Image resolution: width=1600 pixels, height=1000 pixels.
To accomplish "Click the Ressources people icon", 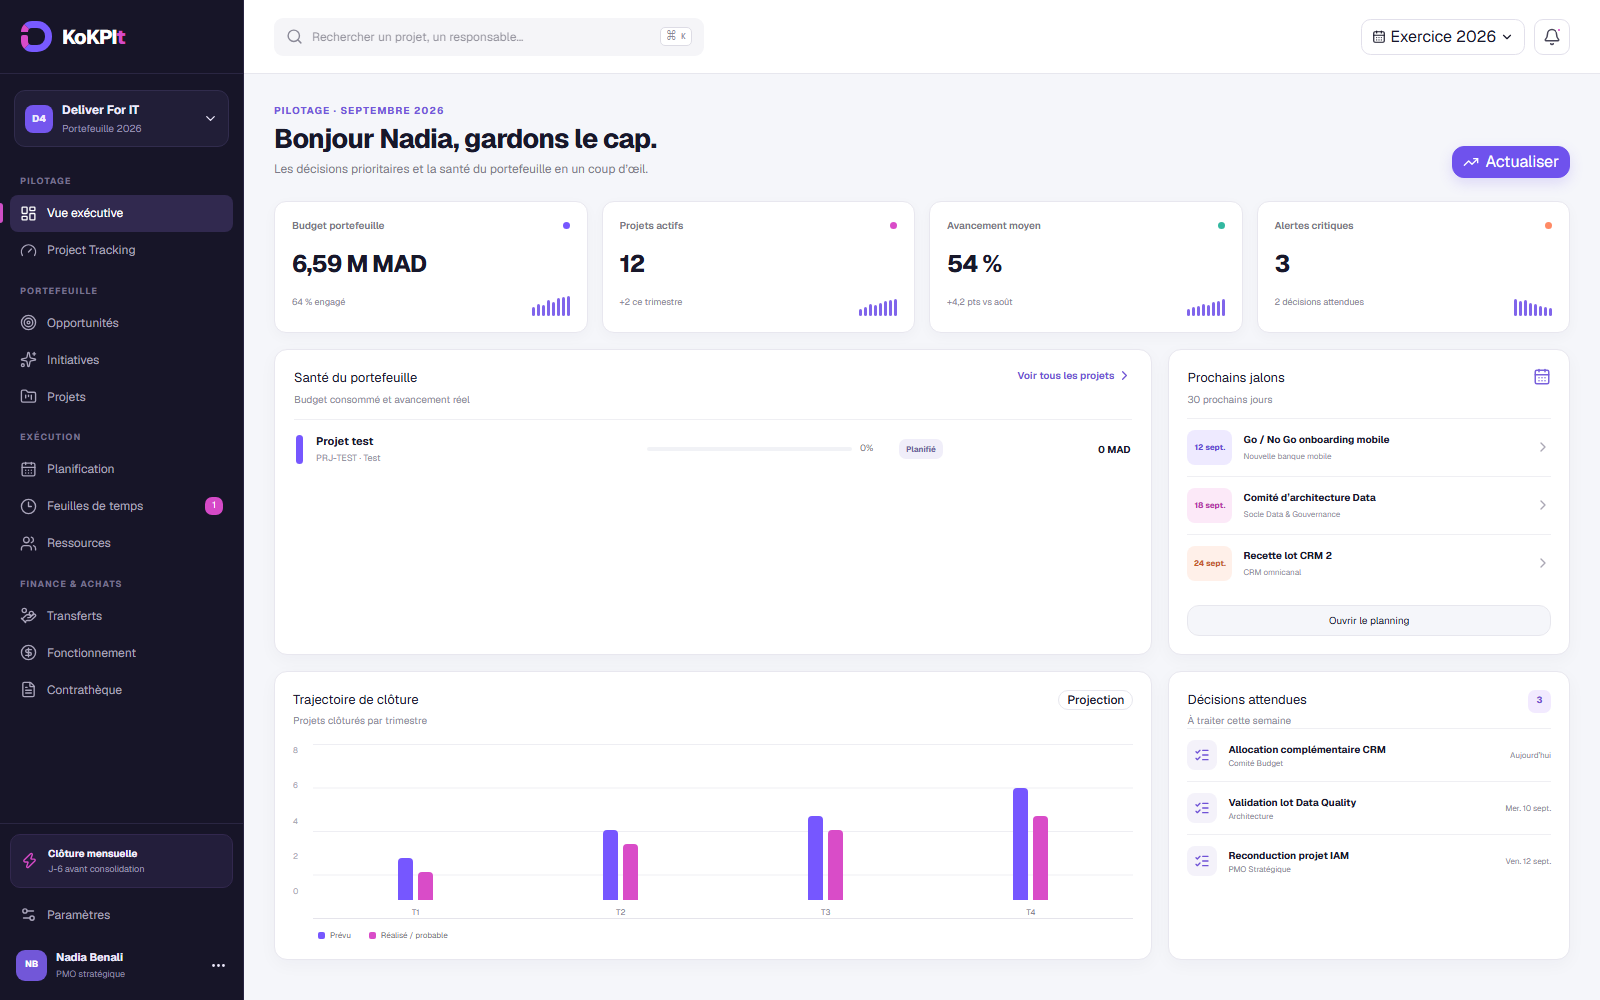I will tap(29, 543).
